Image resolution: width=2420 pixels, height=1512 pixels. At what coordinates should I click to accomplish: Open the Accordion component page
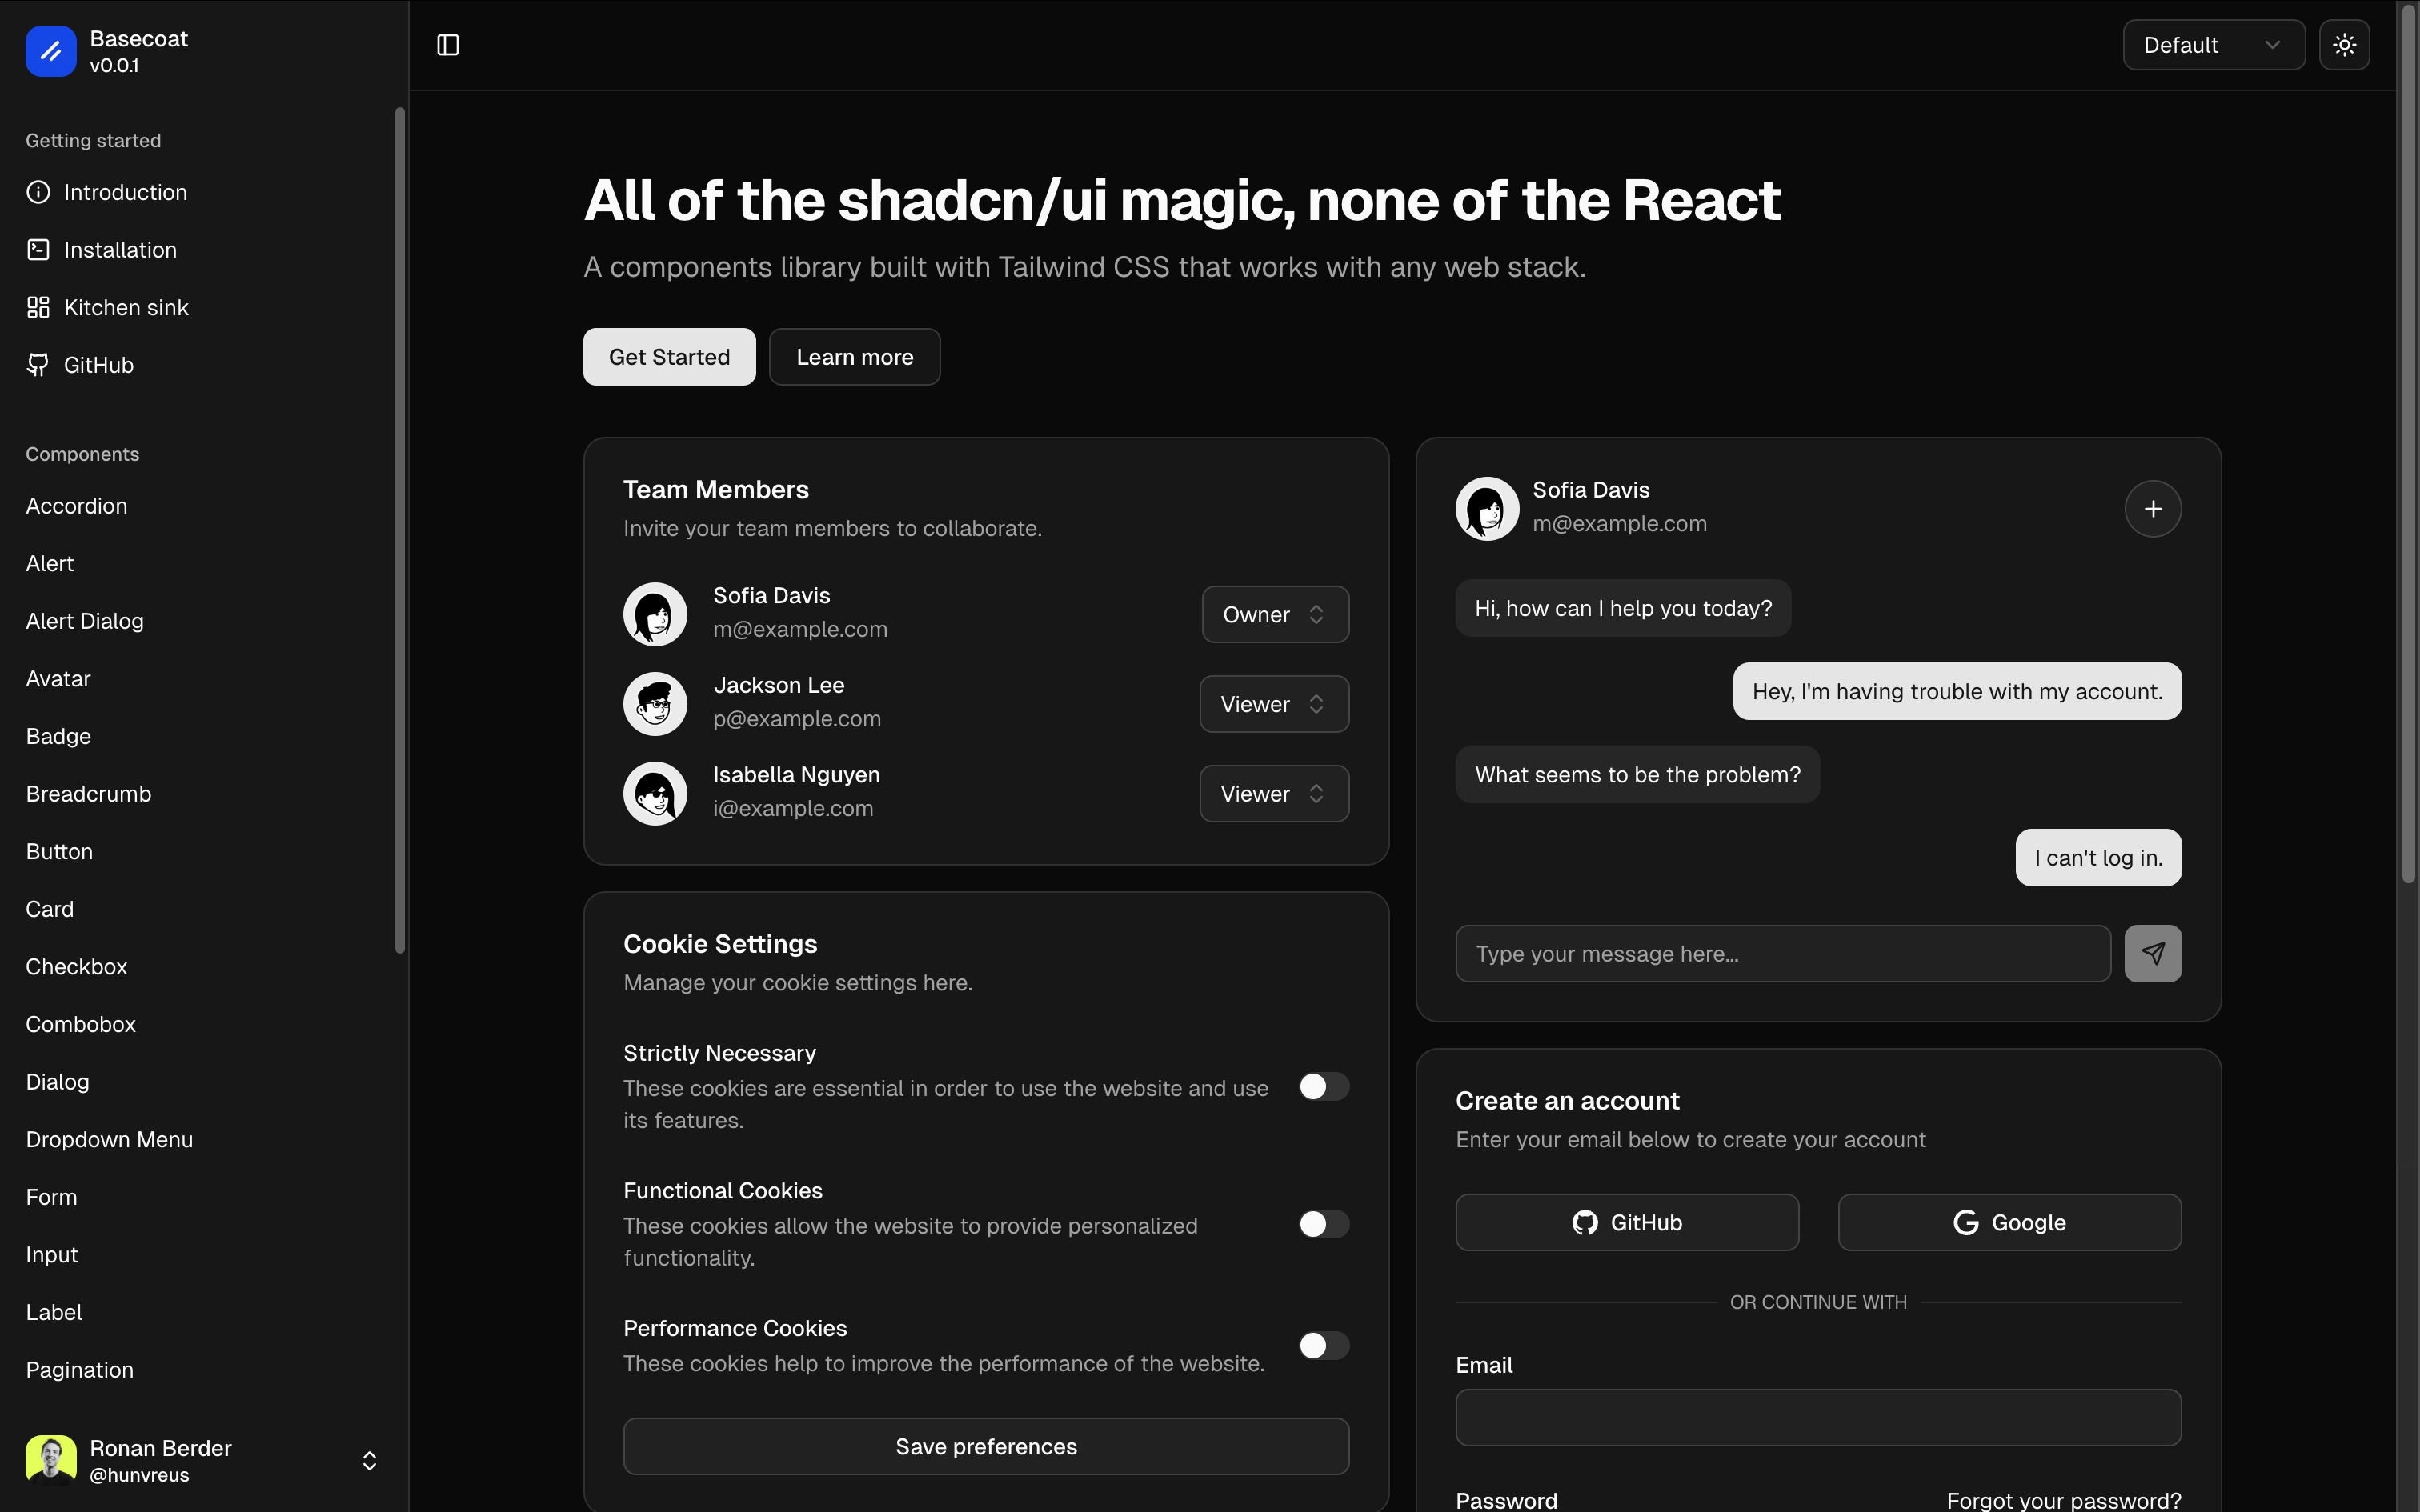77,506
